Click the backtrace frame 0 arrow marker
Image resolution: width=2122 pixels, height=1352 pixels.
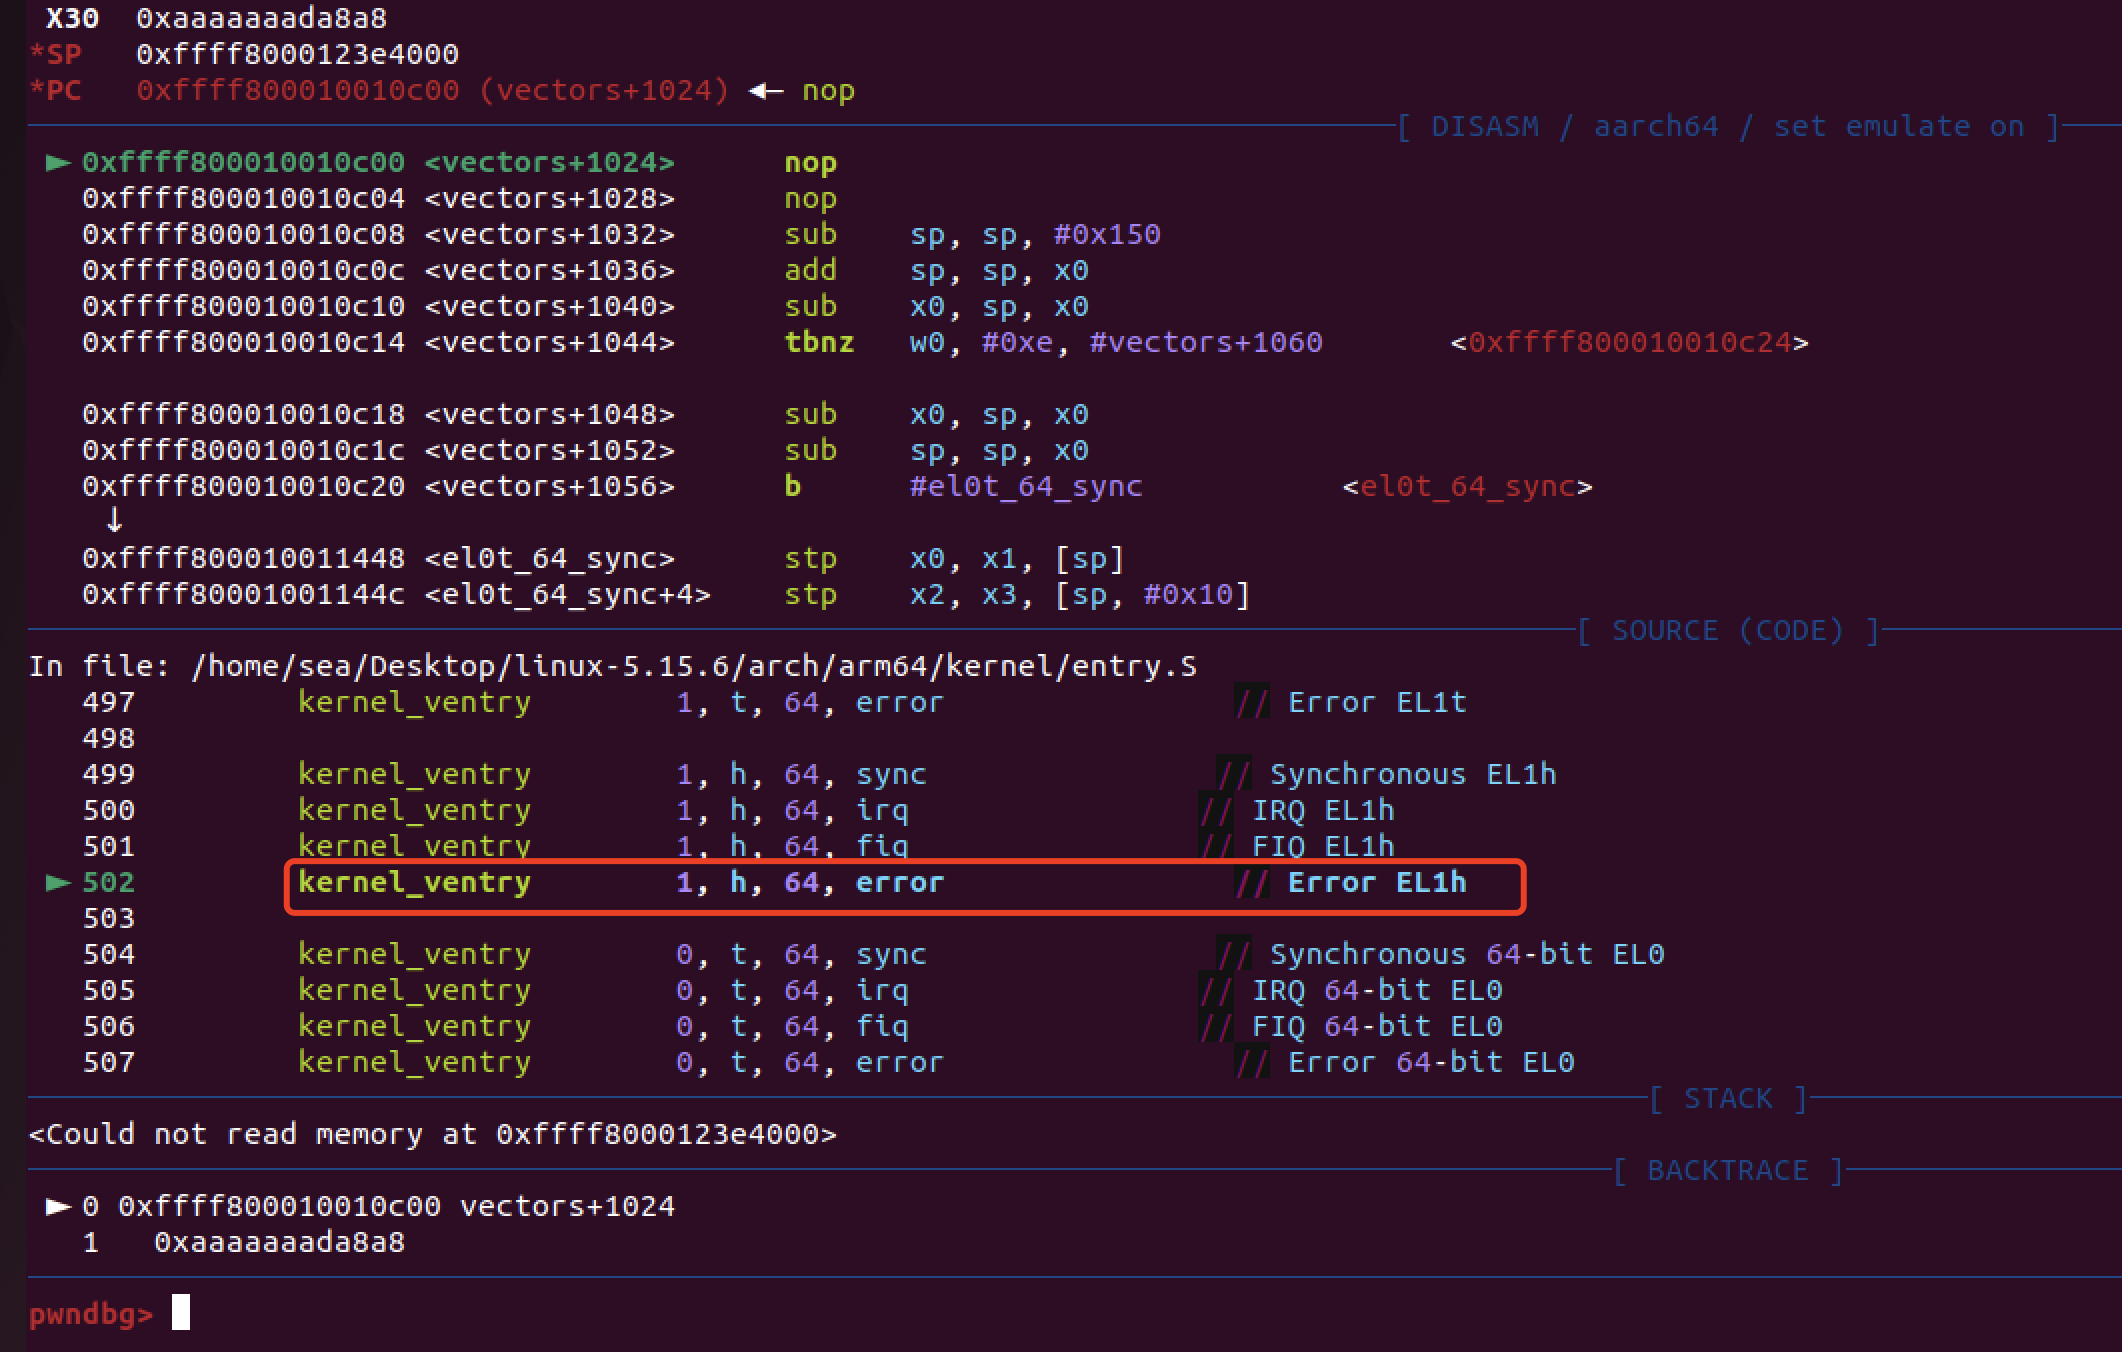tap(58, 1207)
